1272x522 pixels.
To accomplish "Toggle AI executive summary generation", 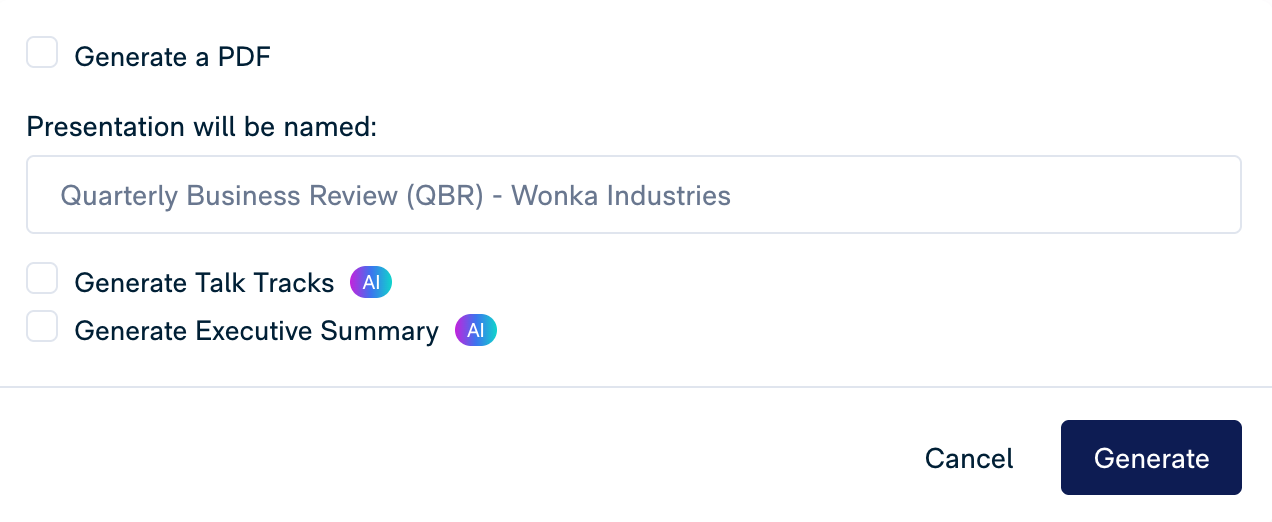I will coord(42,327).
